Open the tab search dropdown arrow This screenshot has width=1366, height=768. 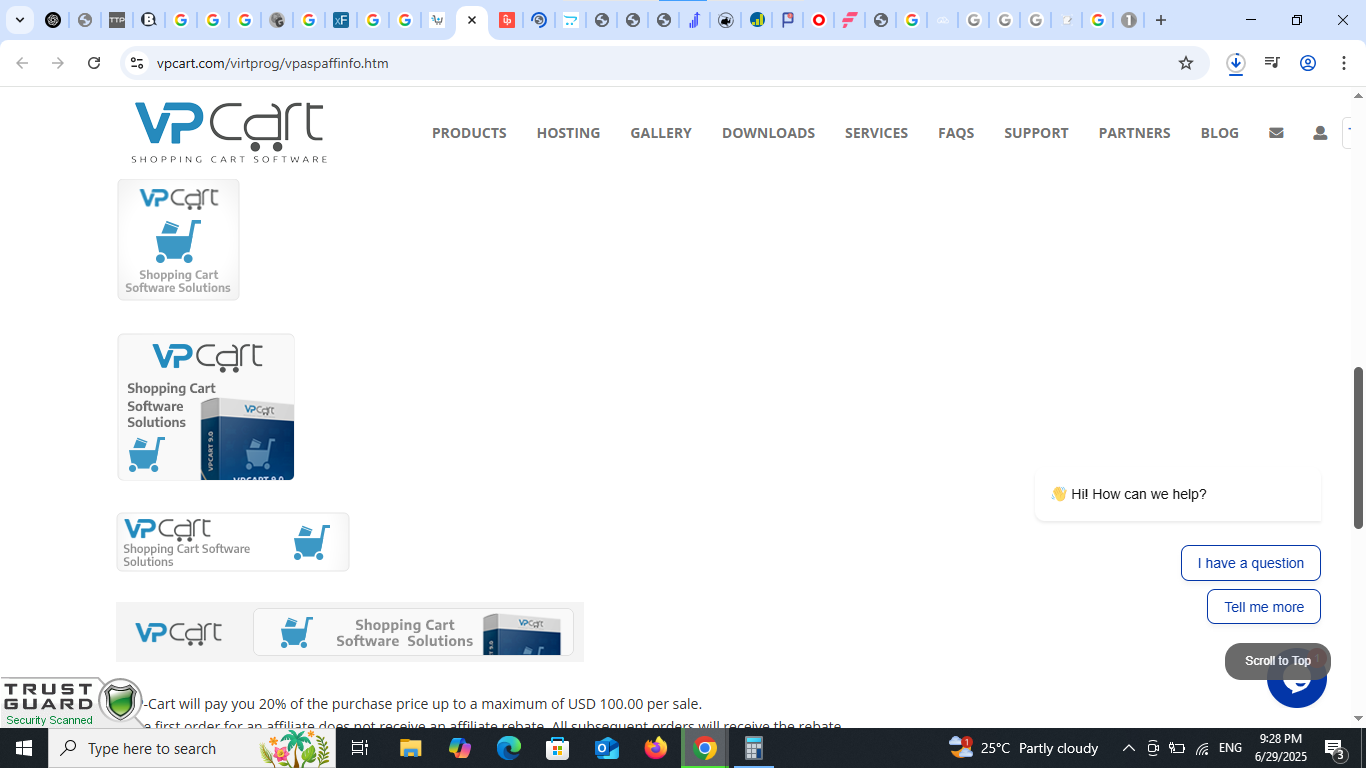click(x=20, y=20)
